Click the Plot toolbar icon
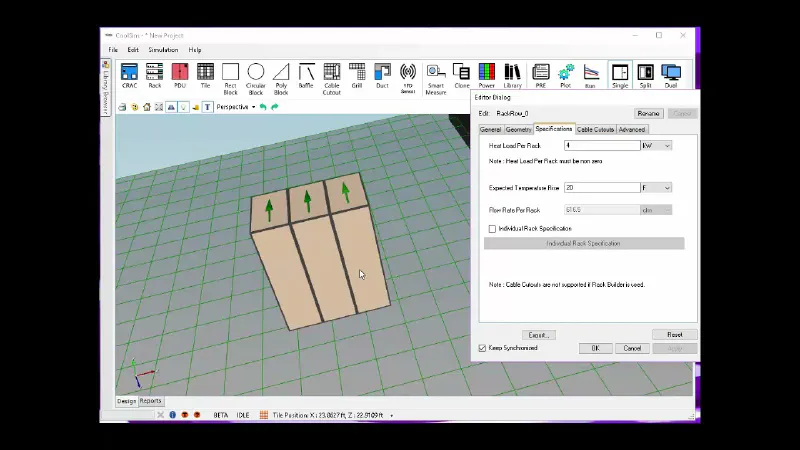 pyautogui.click(x=565, y=76)
